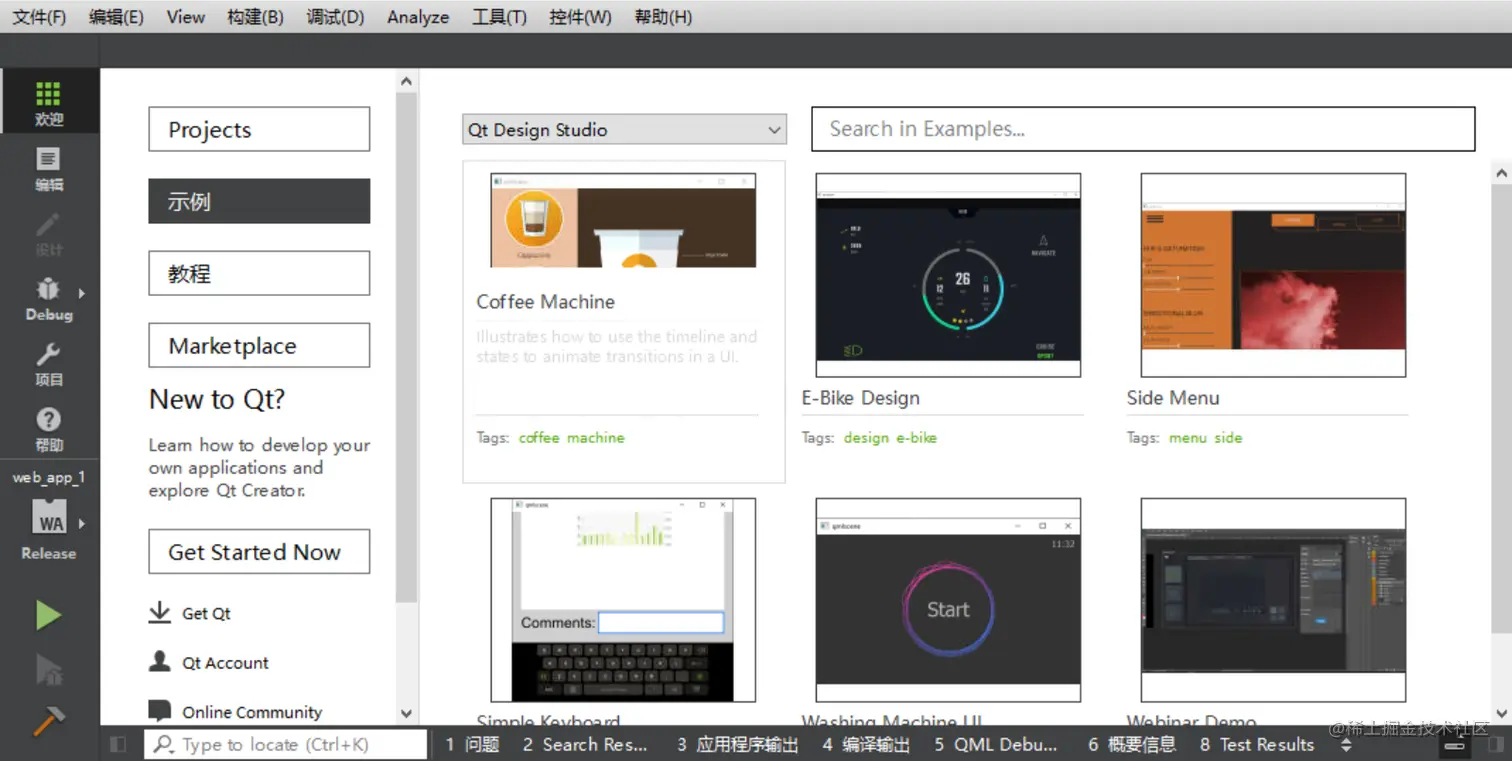Open the 5 QML Debugger pane
The height and width of the screenshot is (761, 1512).
click(995, 744)
